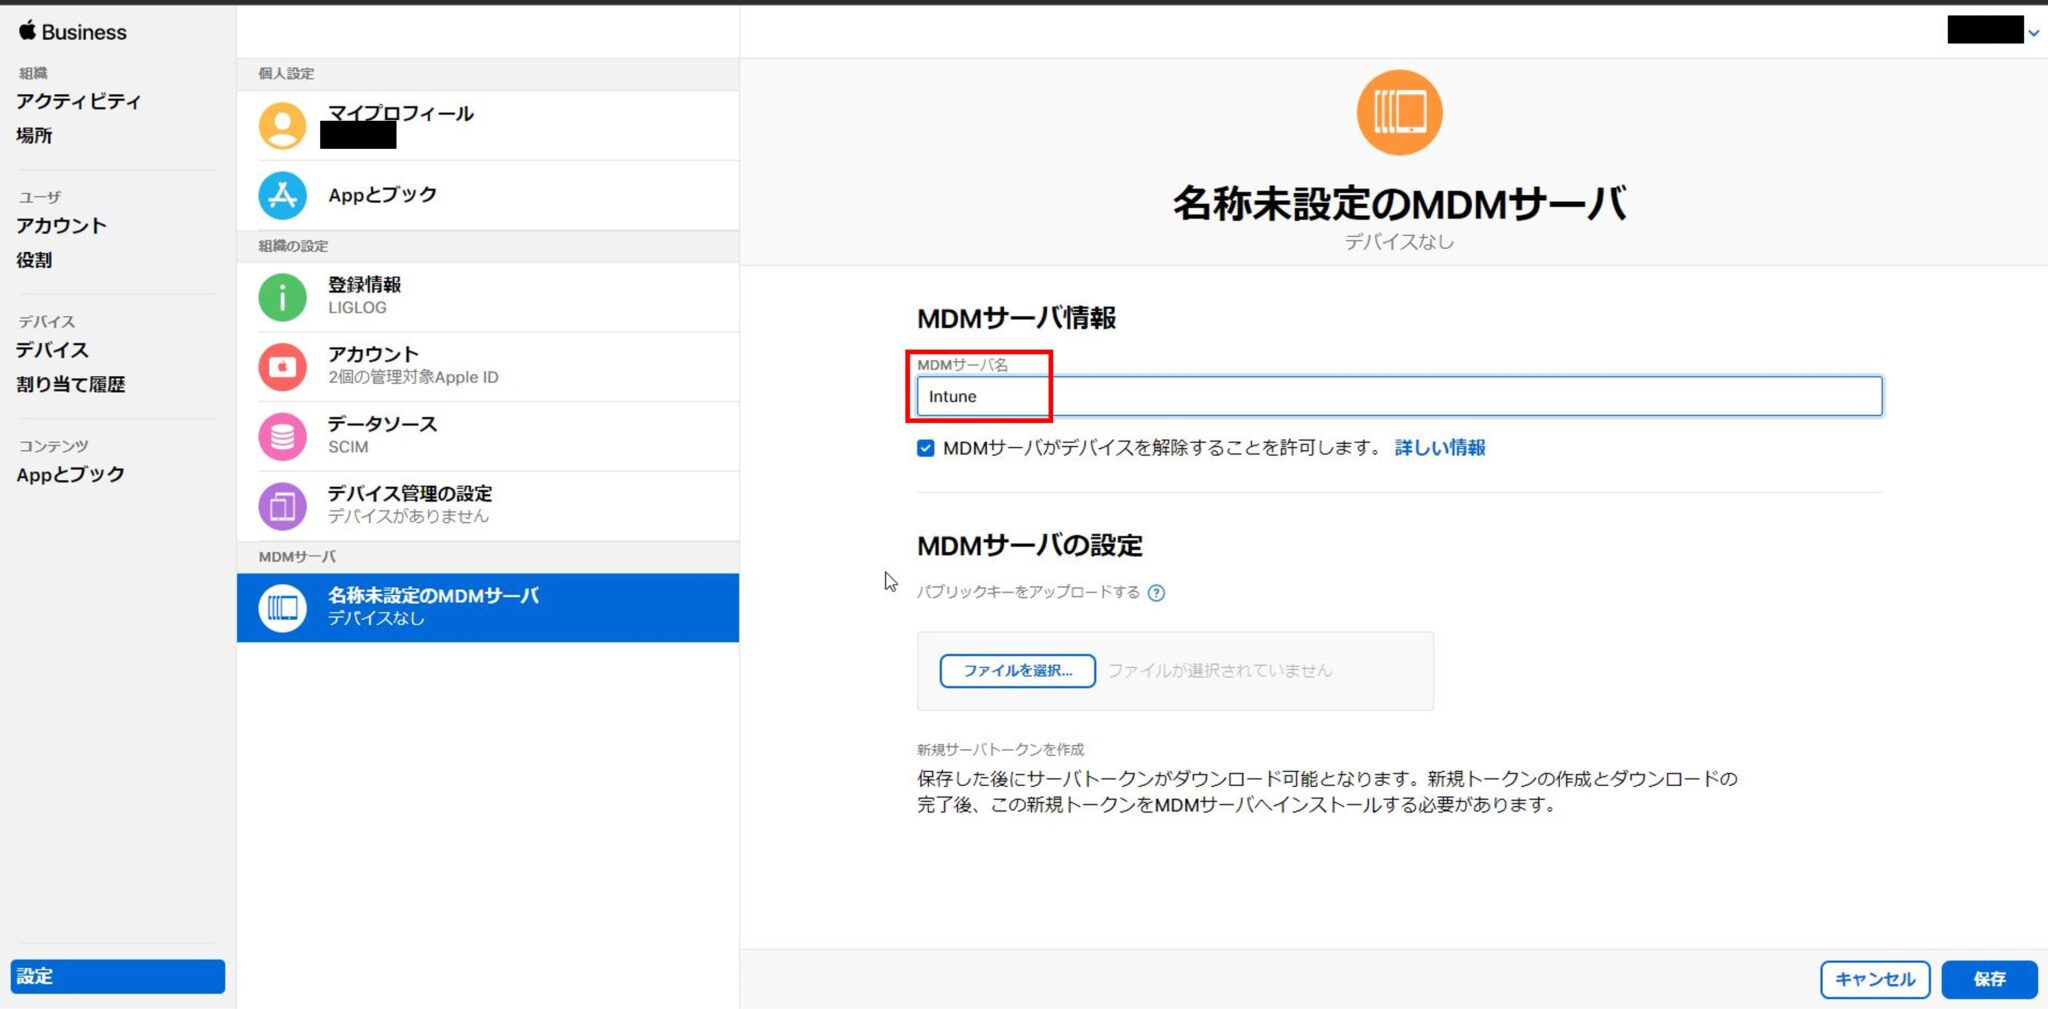Click the 名称未設定のMDMサーバ sidebar icon
This screenshot has width=2048, height=1009.
(283, 607)
